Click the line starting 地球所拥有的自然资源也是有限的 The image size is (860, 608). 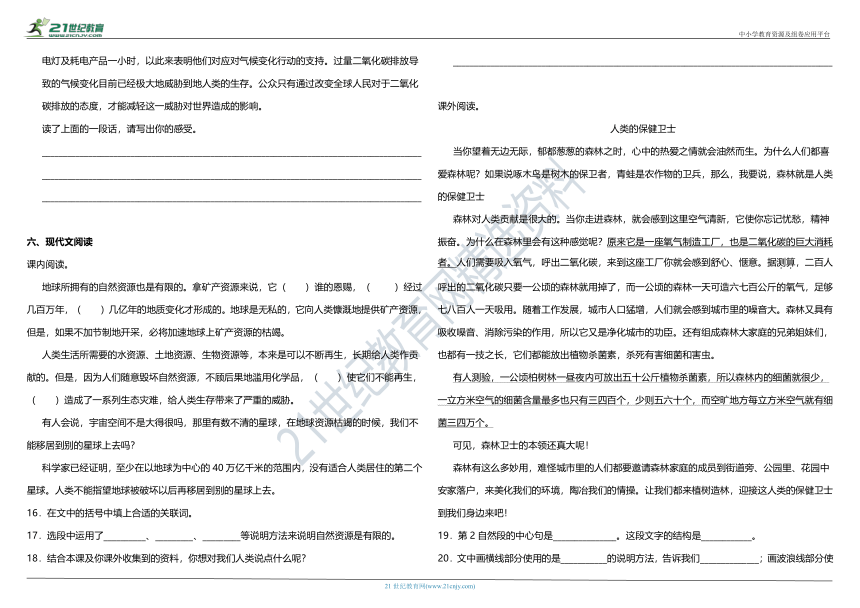[231, 287]
